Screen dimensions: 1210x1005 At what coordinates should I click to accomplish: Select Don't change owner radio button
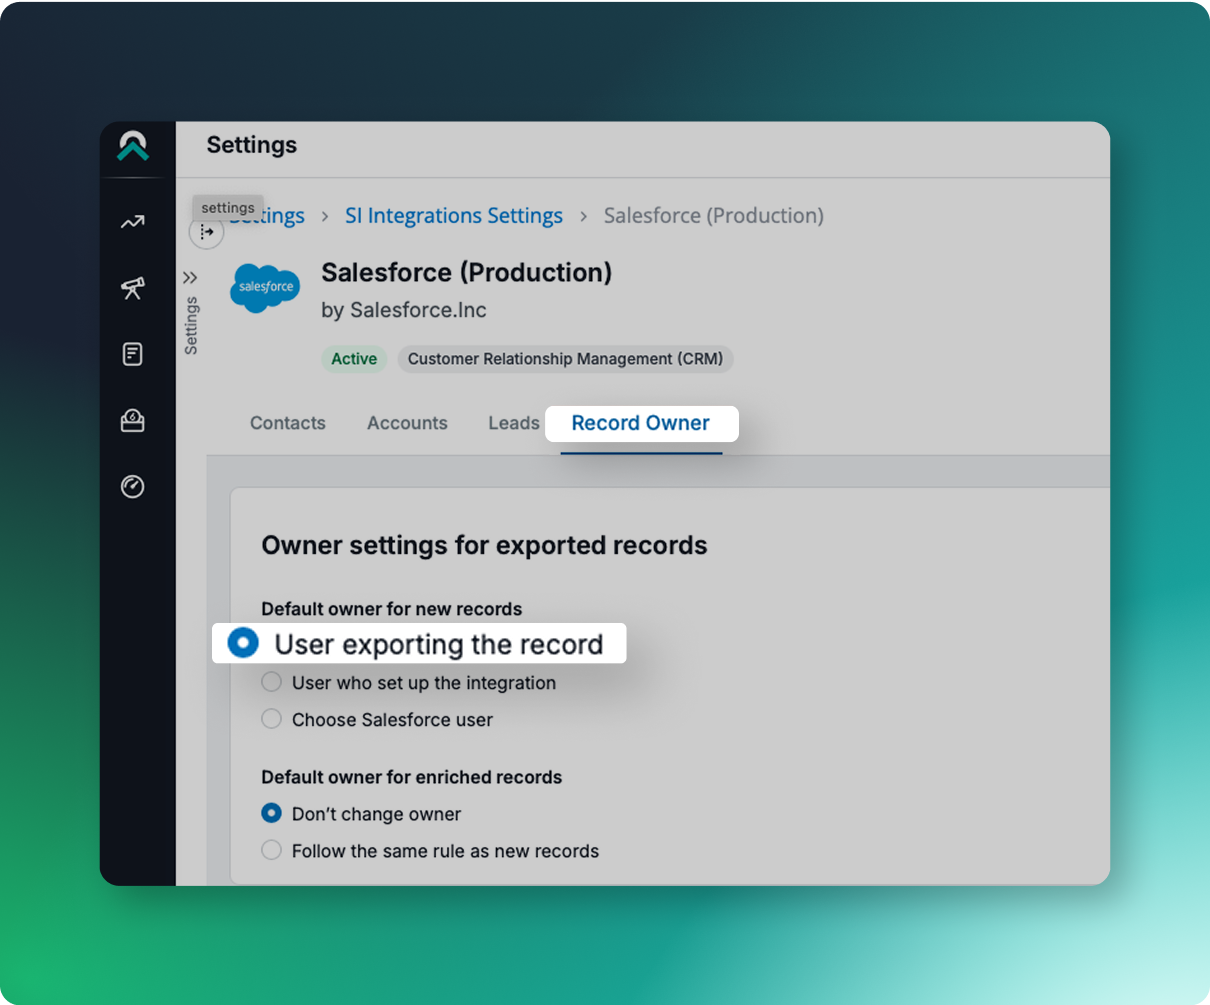click(271, 813)
